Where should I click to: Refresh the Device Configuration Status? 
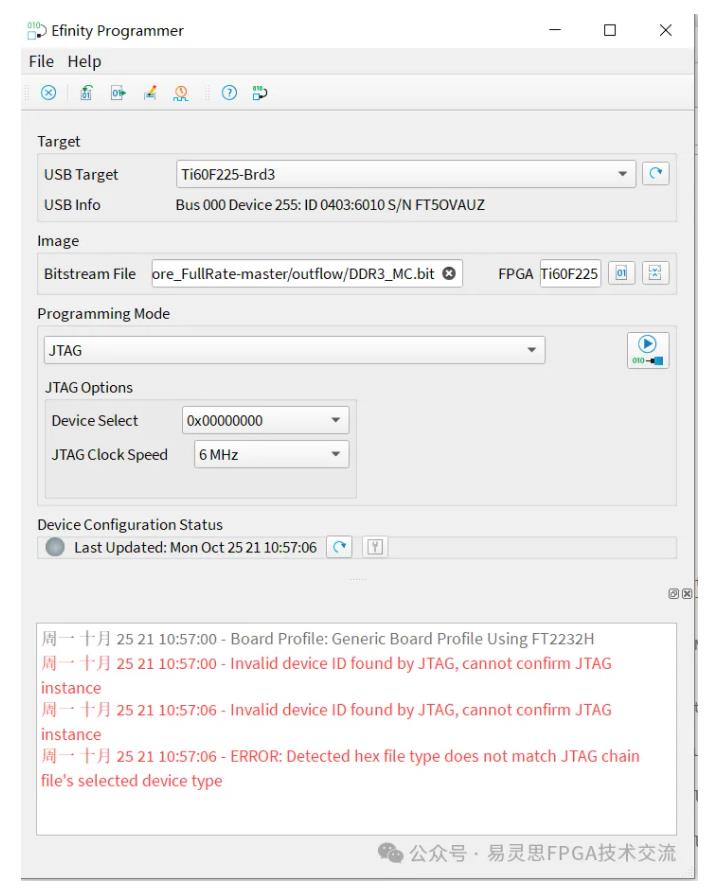point(341,547)
